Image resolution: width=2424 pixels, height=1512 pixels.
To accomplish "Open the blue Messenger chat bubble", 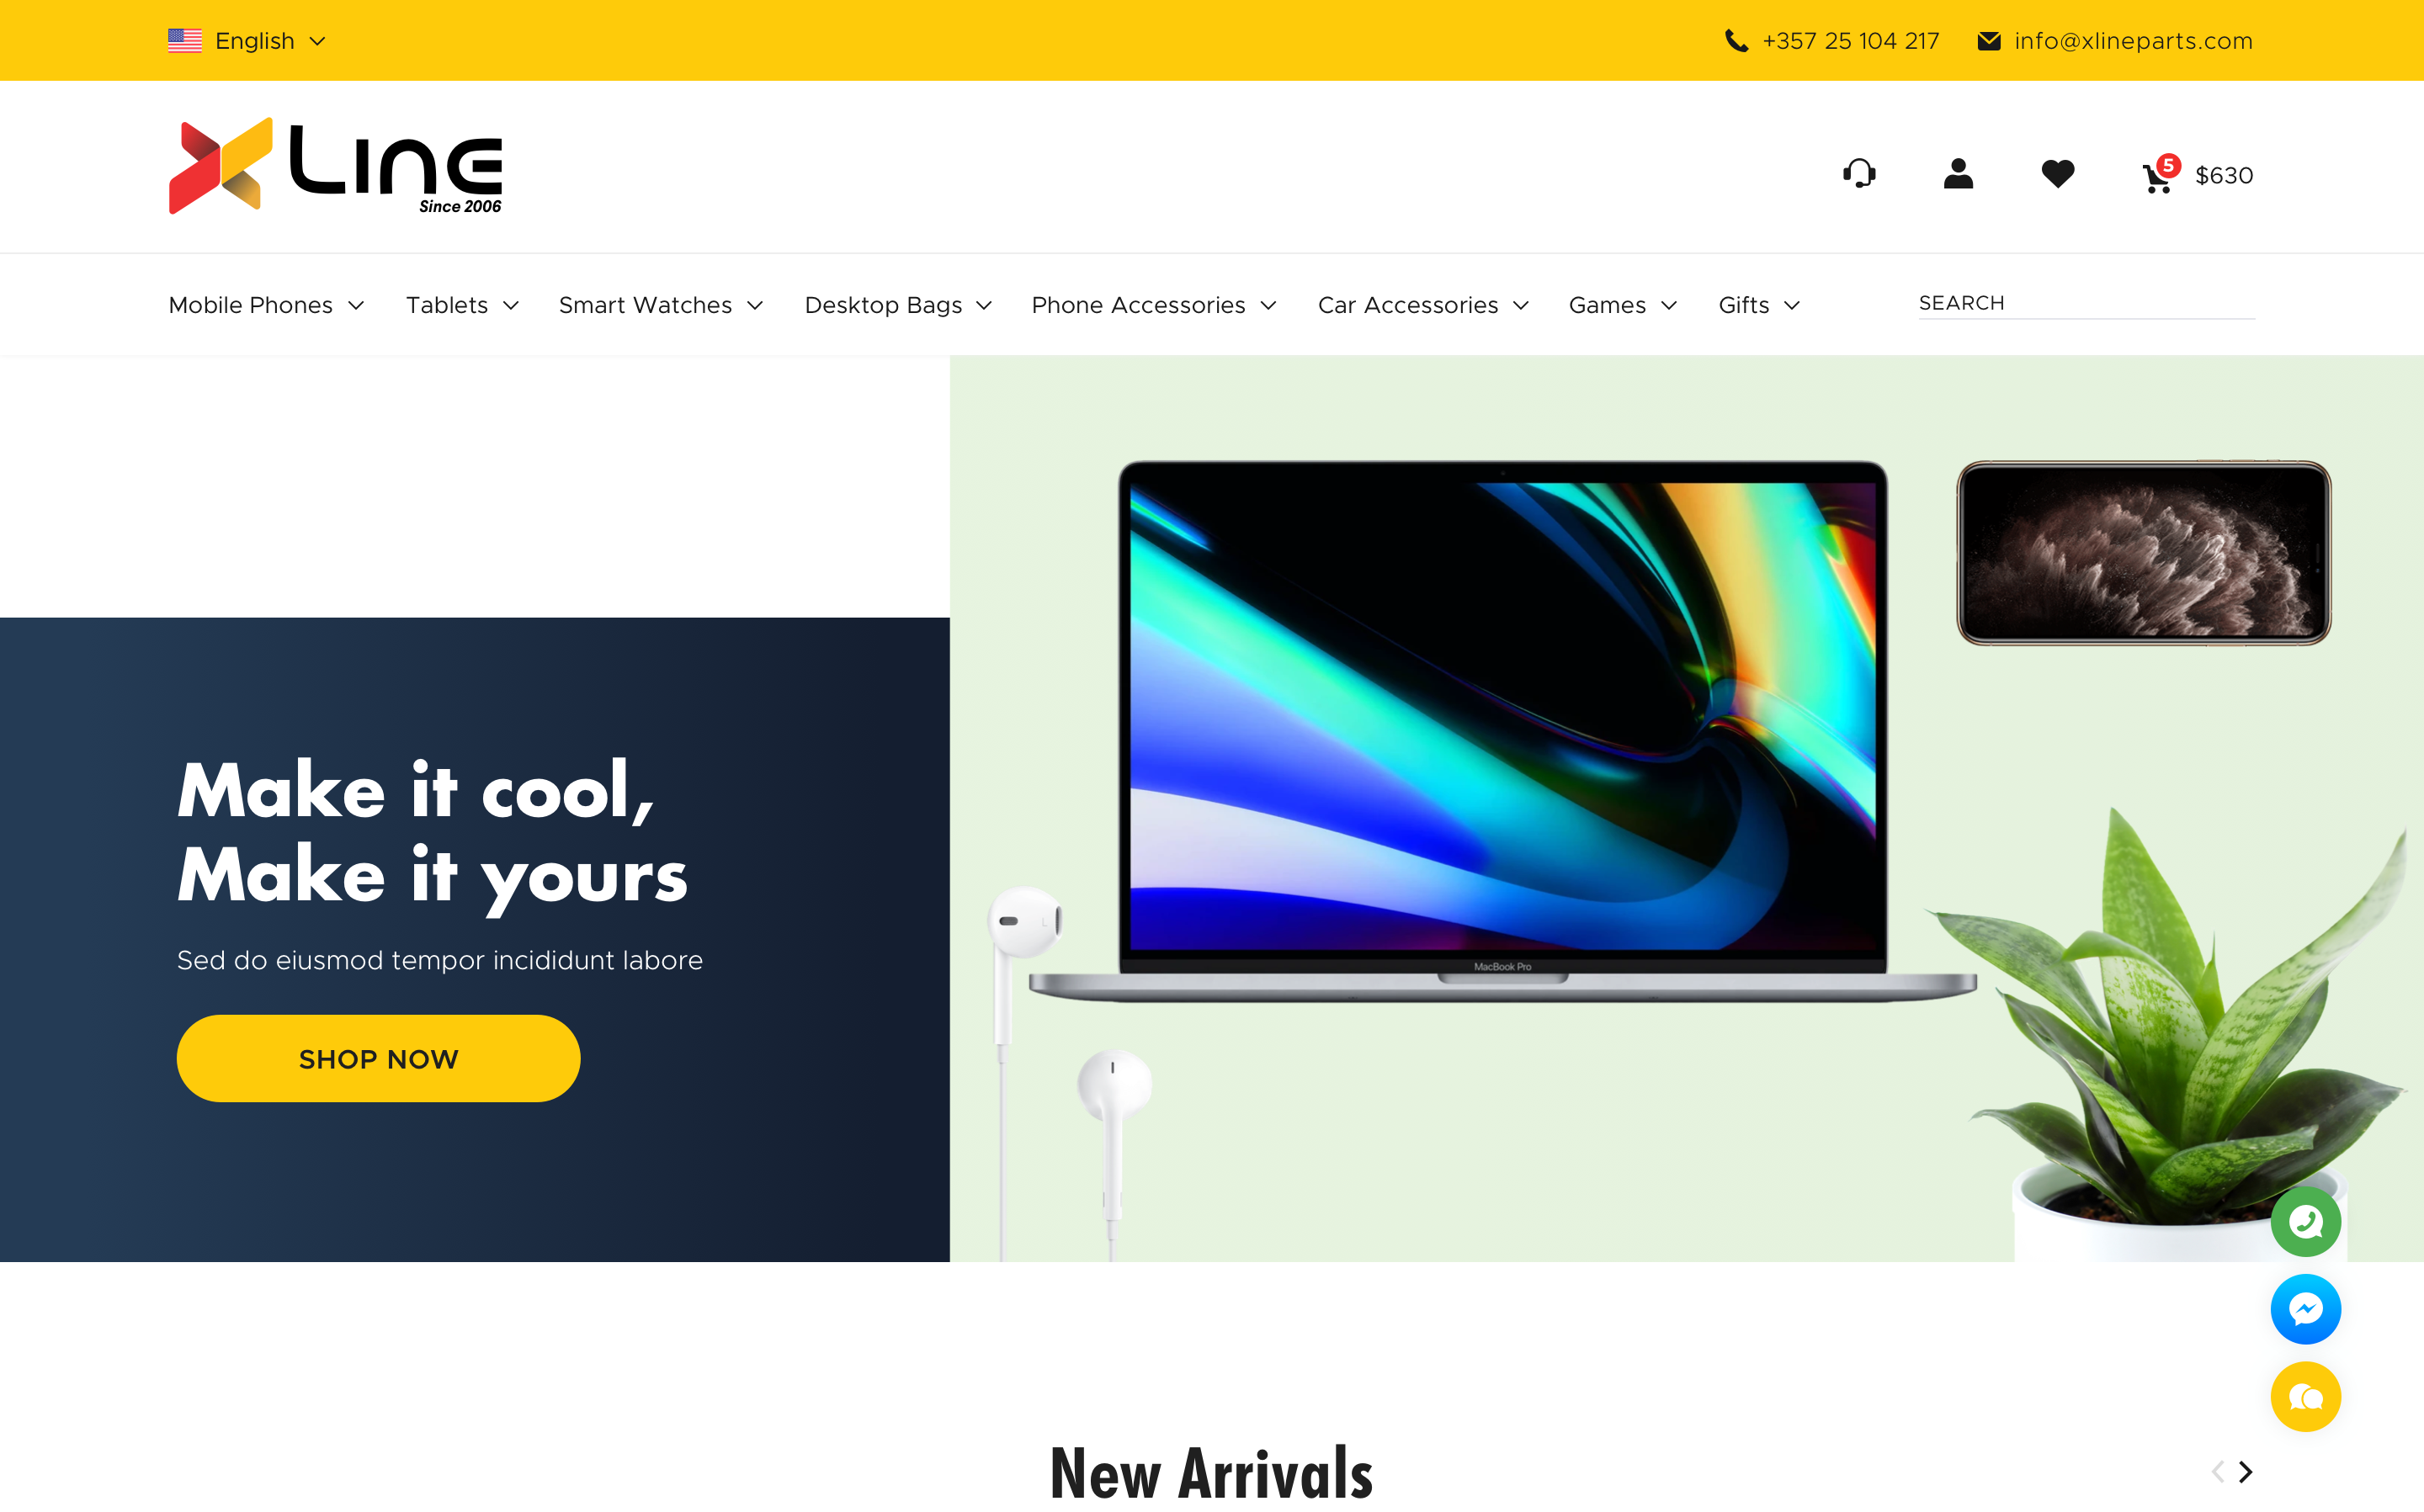I will coord(2306,1309).
